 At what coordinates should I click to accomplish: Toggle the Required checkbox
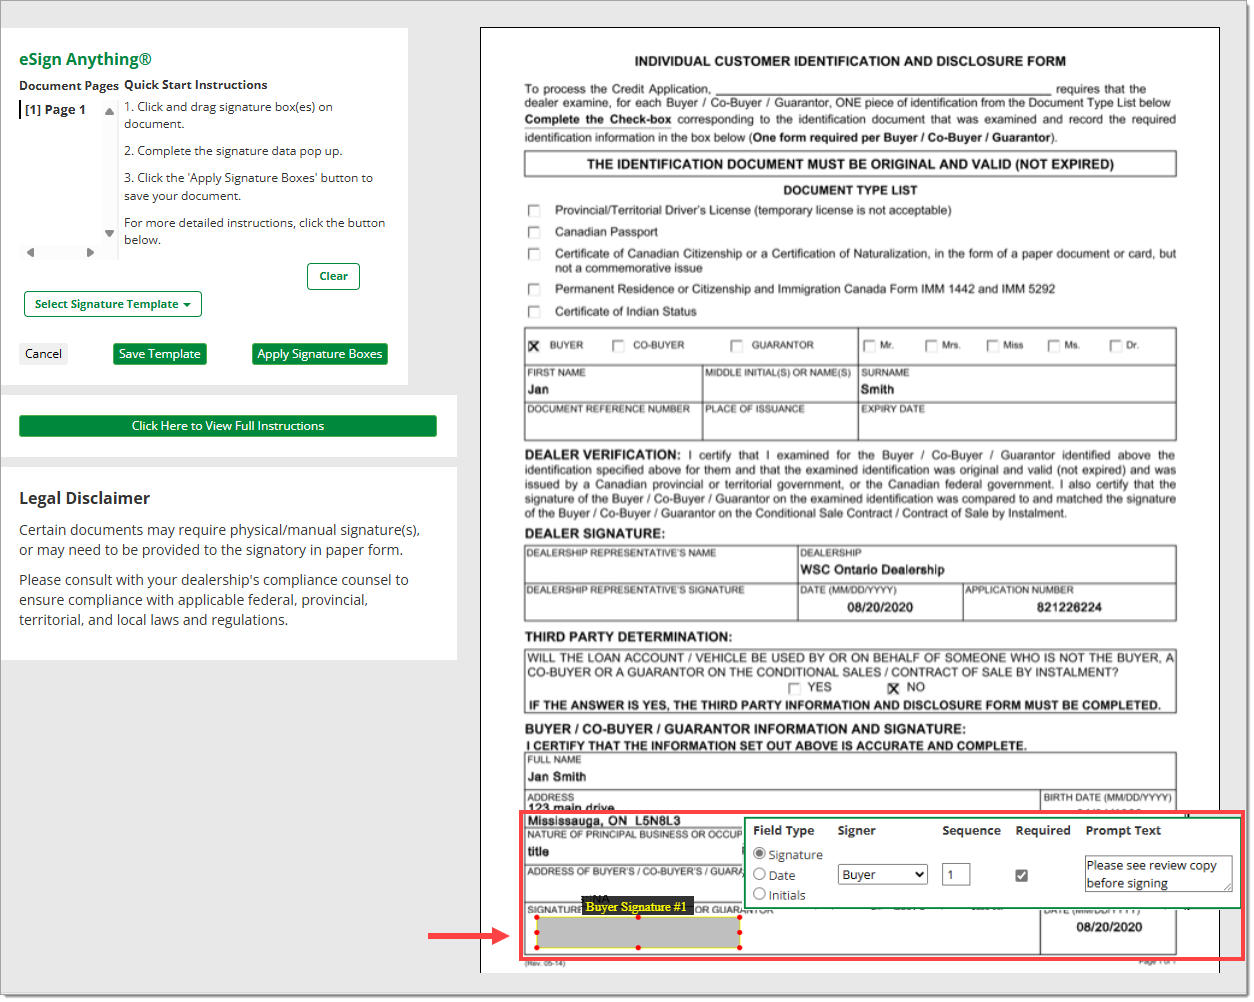tap(1021, 875)
